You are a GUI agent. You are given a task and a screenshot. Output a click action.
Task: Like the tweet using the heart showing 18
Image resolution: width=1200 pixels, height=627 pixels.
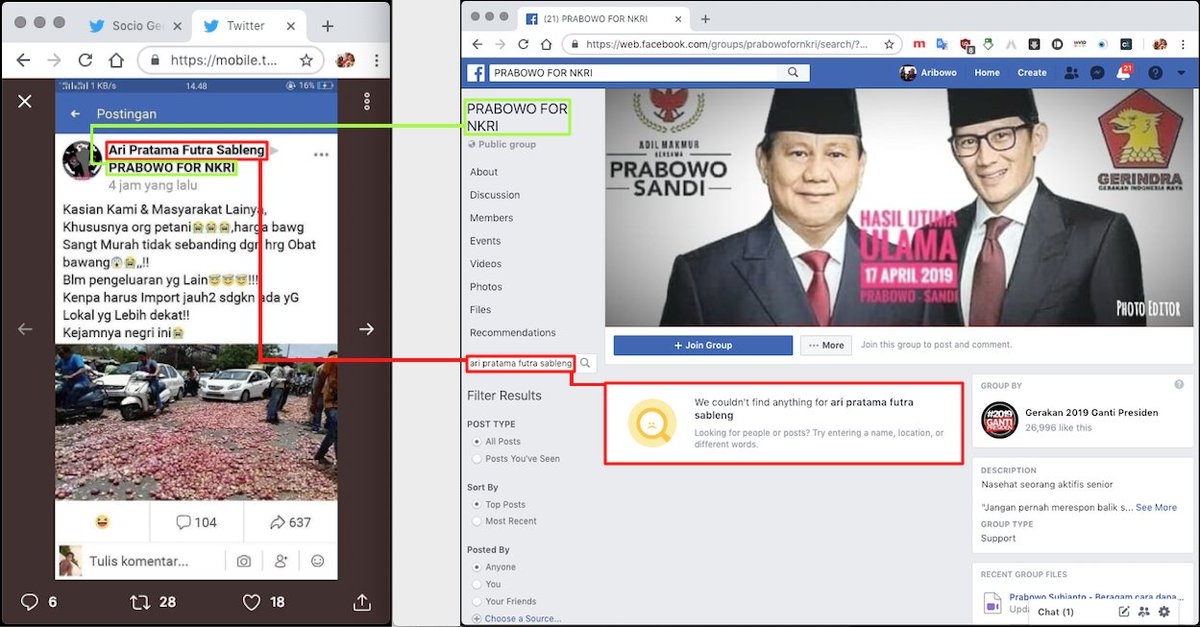252,602
